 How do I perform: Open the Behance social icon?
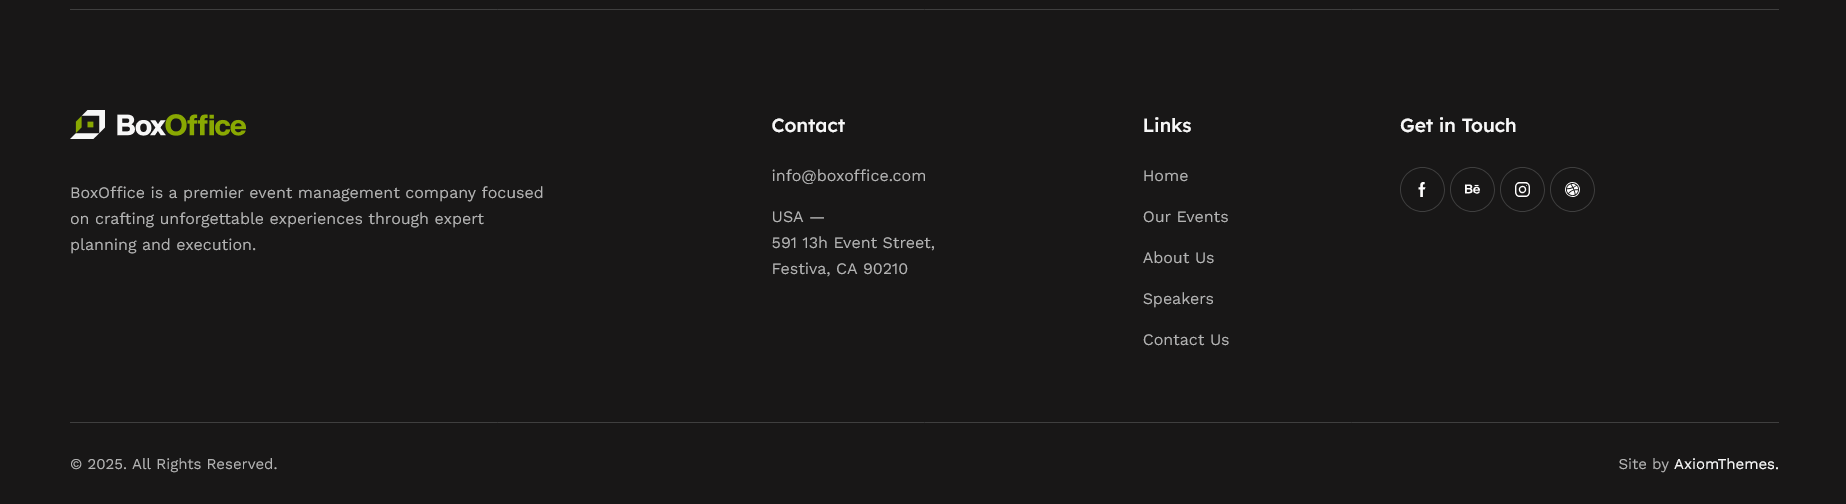click(1472, 189)
